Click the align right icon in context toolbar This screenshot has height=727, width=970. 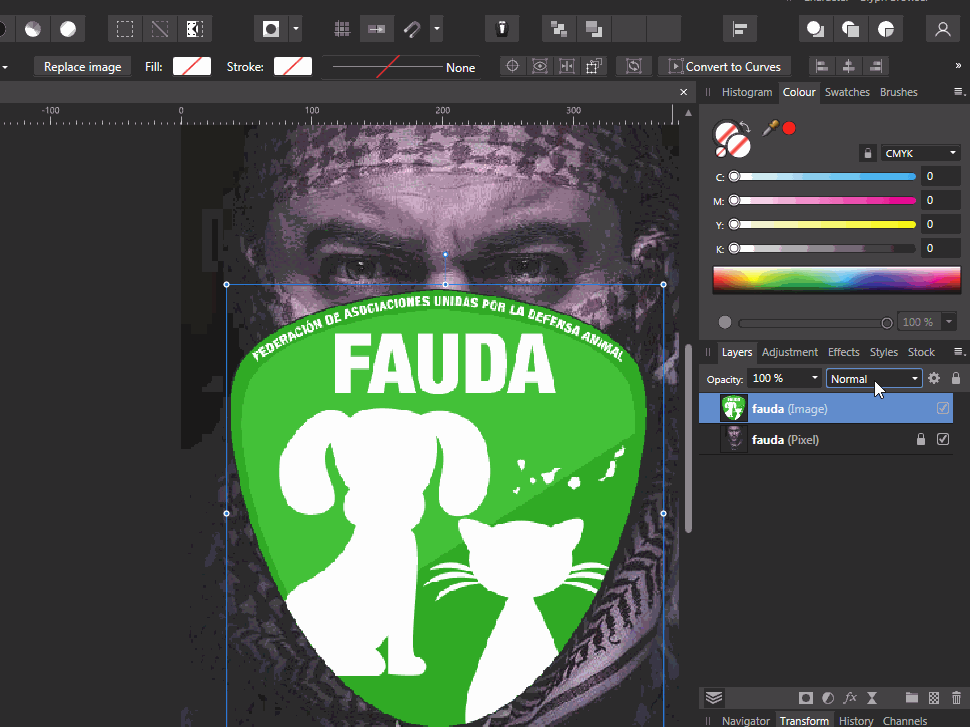point(876,66)
